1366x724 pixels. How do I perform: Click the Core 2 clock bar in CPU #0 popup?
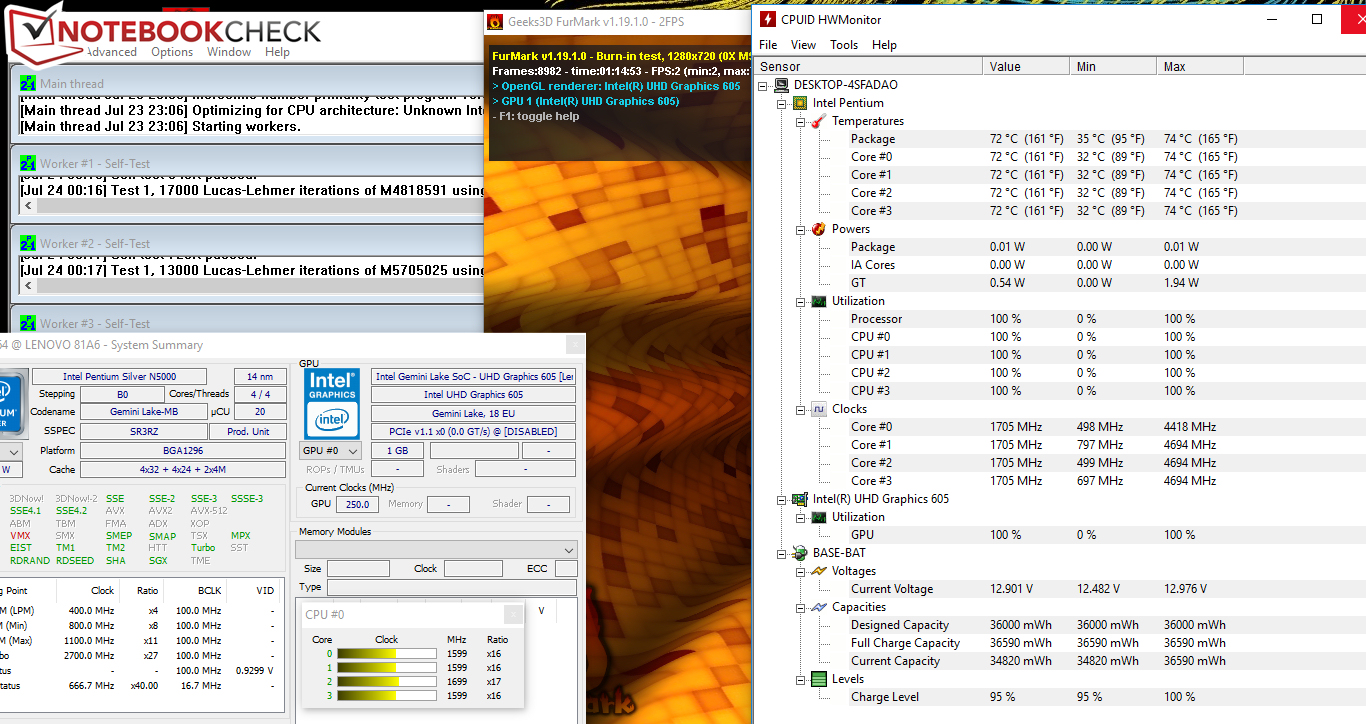pyautogui.click(x=387, y=682)
